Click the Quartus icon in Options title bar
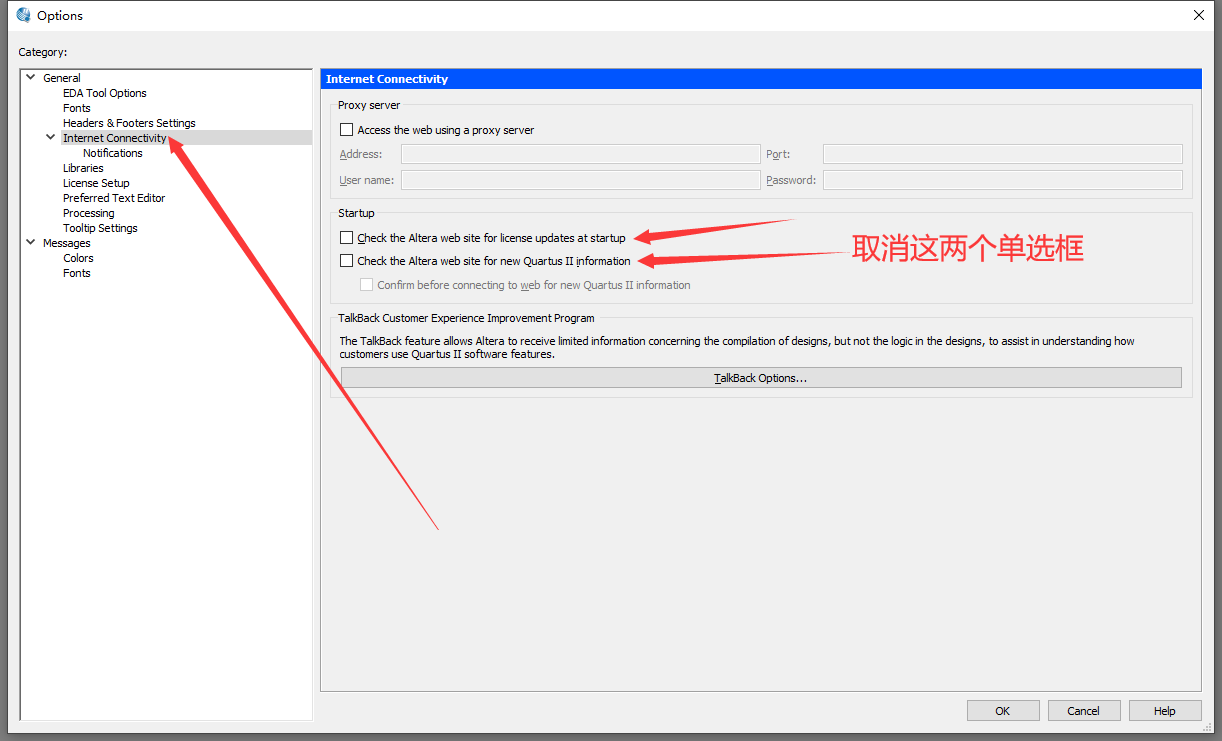1222x741 pixels. click(x=24, y=15)
